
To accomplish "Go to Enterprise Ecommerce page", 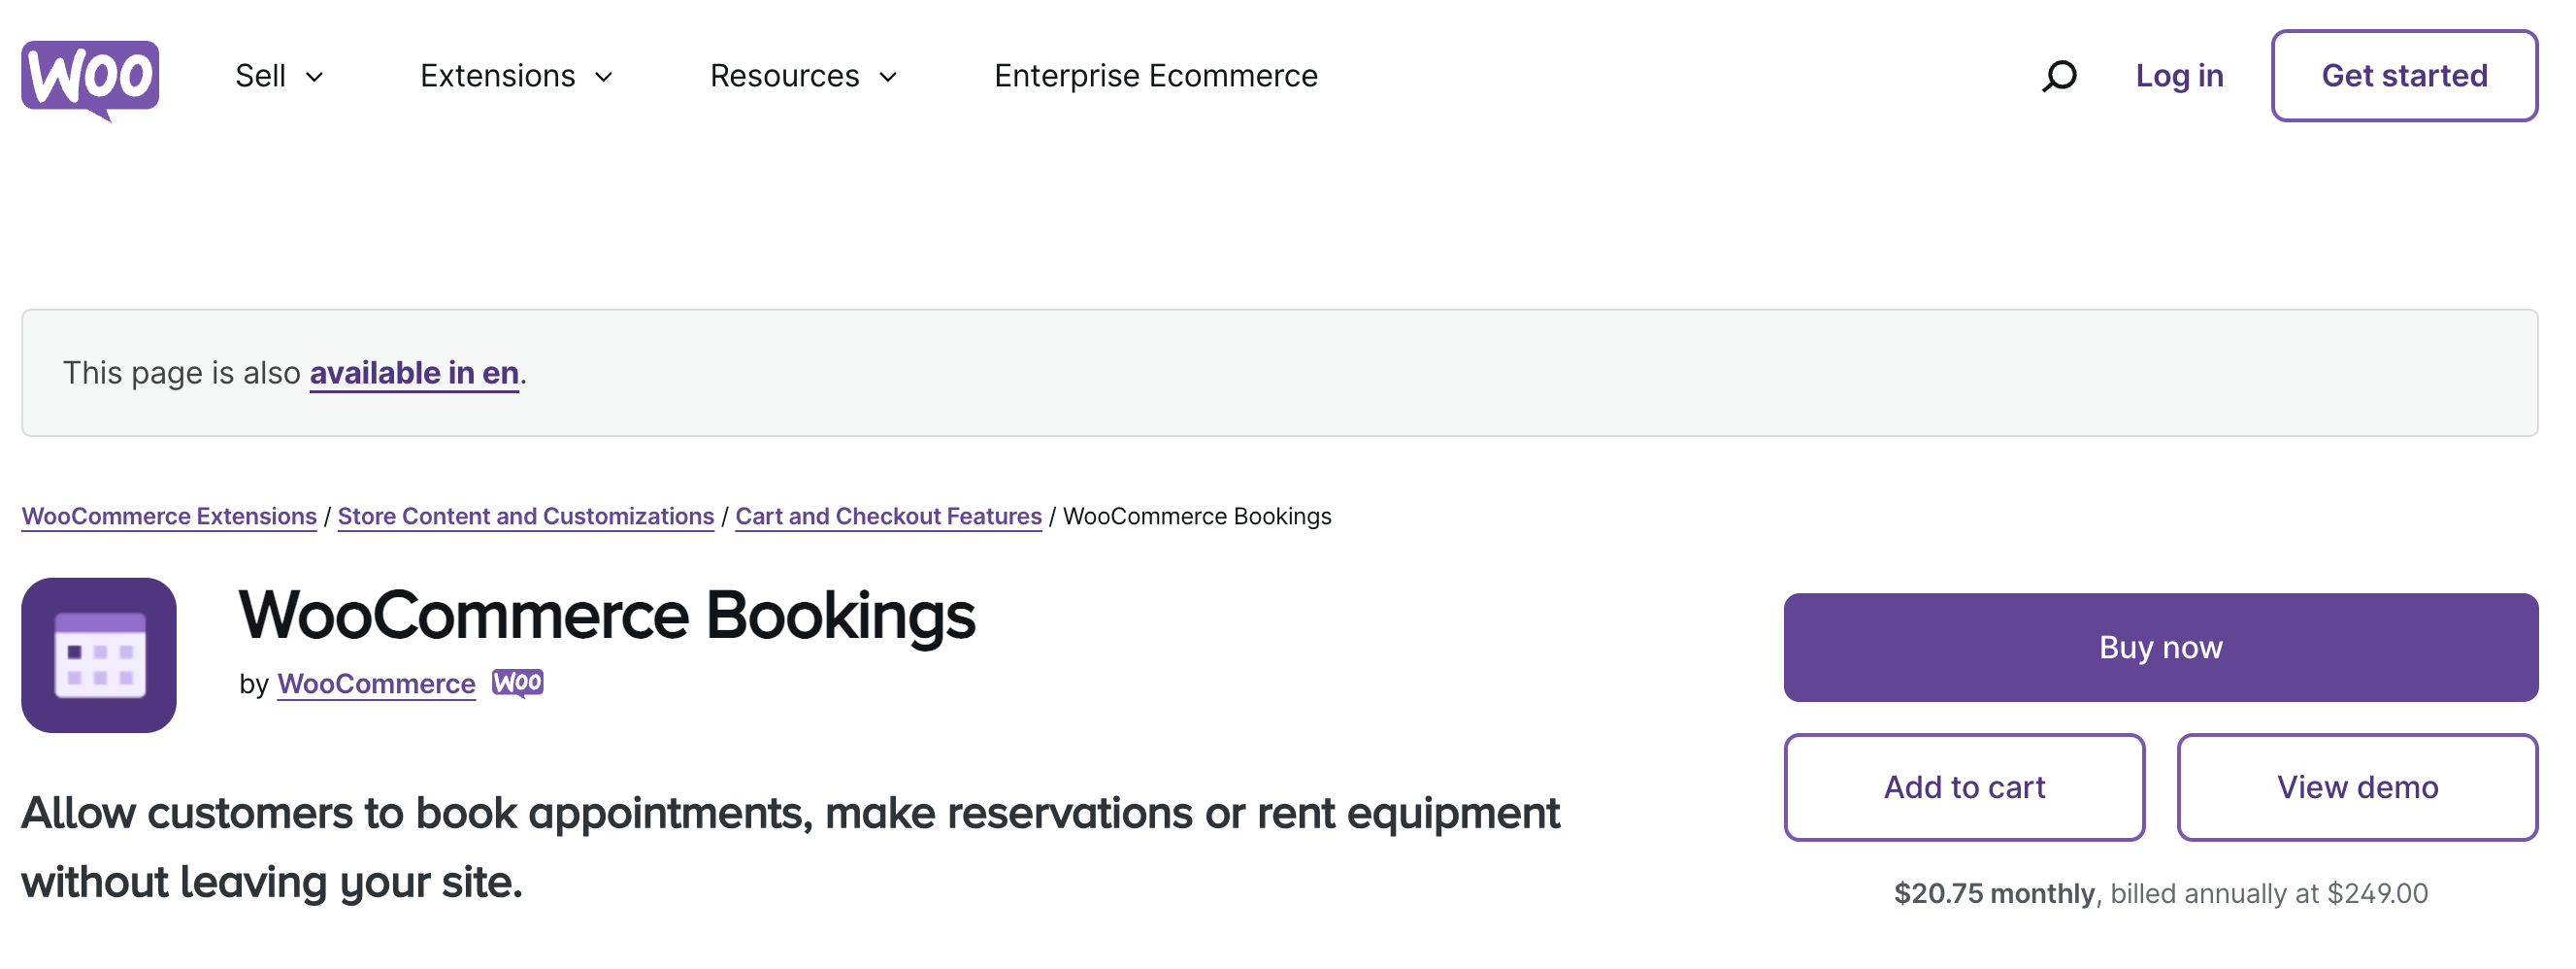I will coord(1155,76).
